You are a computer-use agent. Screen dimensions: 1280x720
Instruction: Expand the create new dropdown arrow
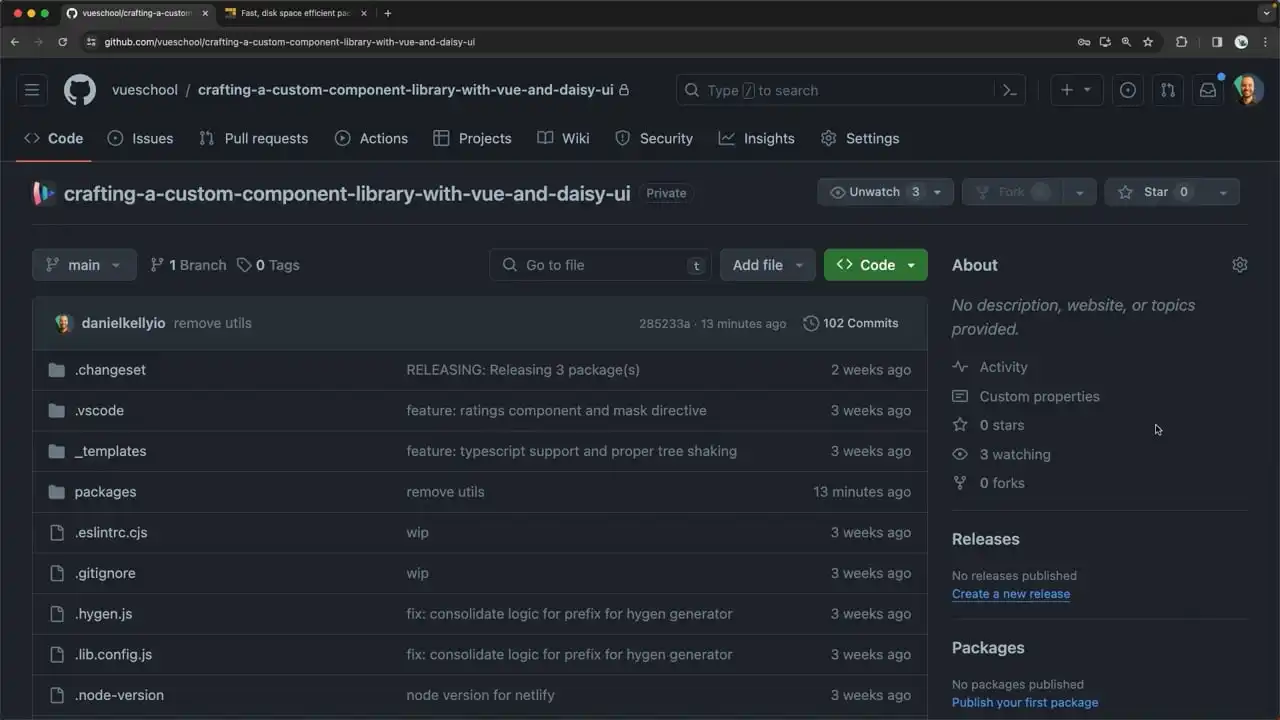tap(1087, 90)
